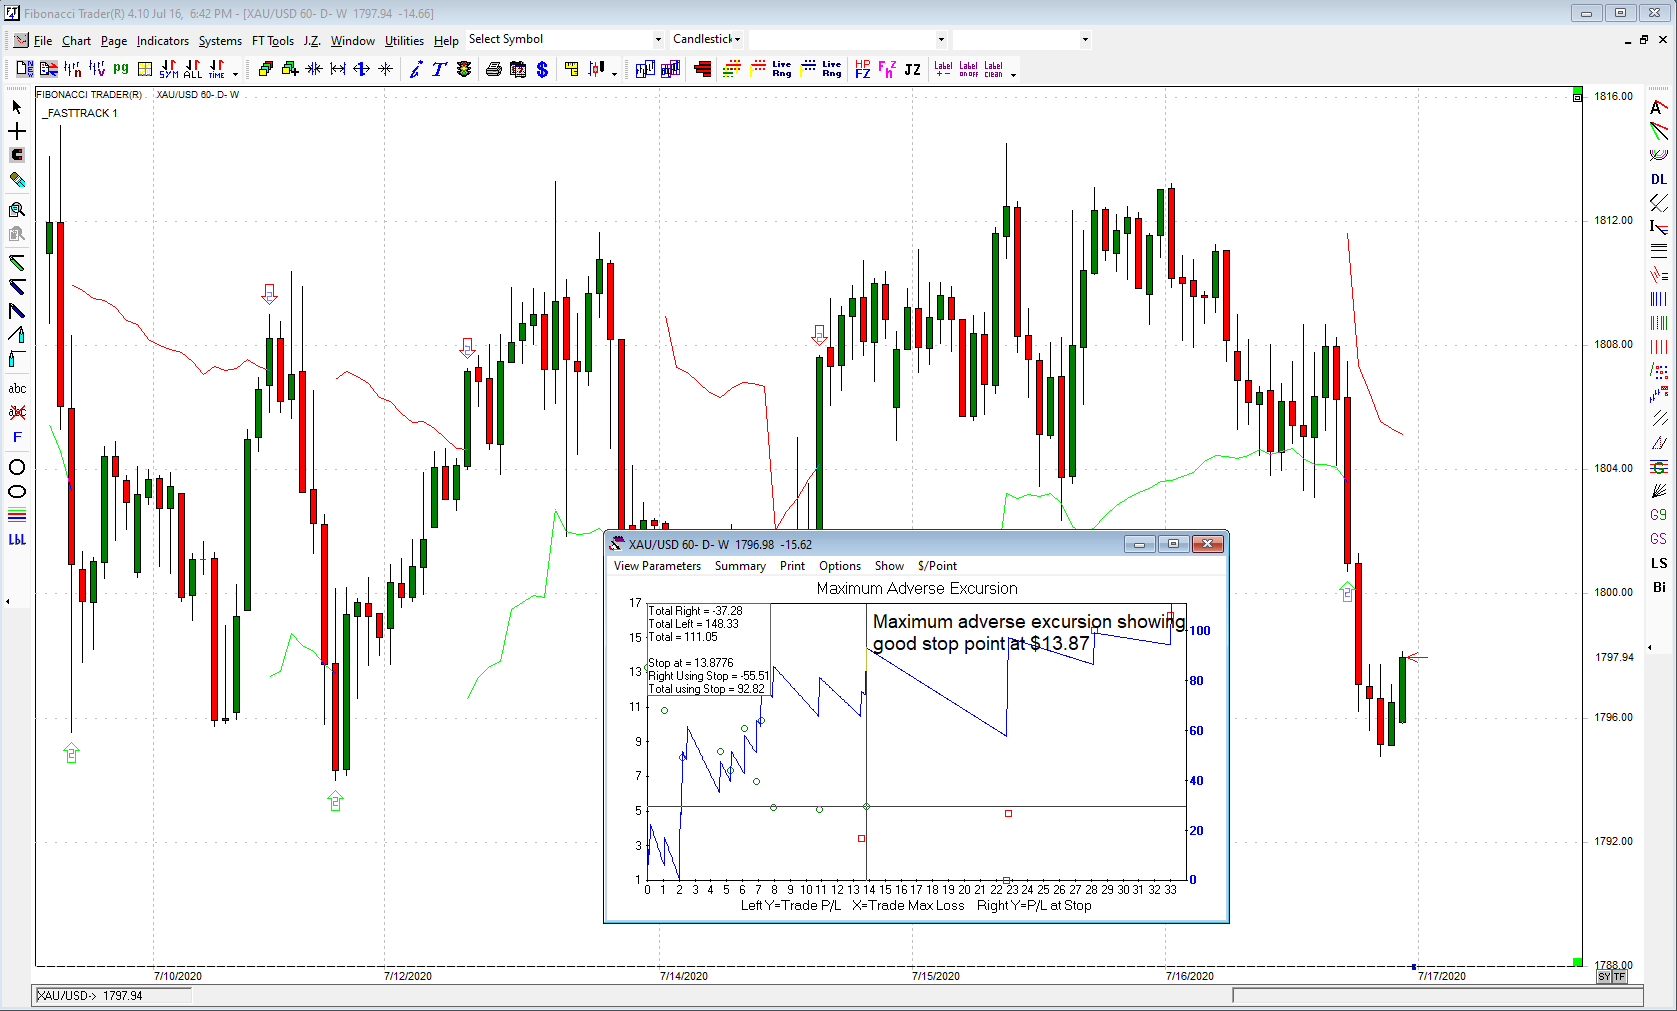Screen dimensions: 1677x1011
Task: Expand the toolbar overflow arrow after TIME icon
Action: point(236,73)
